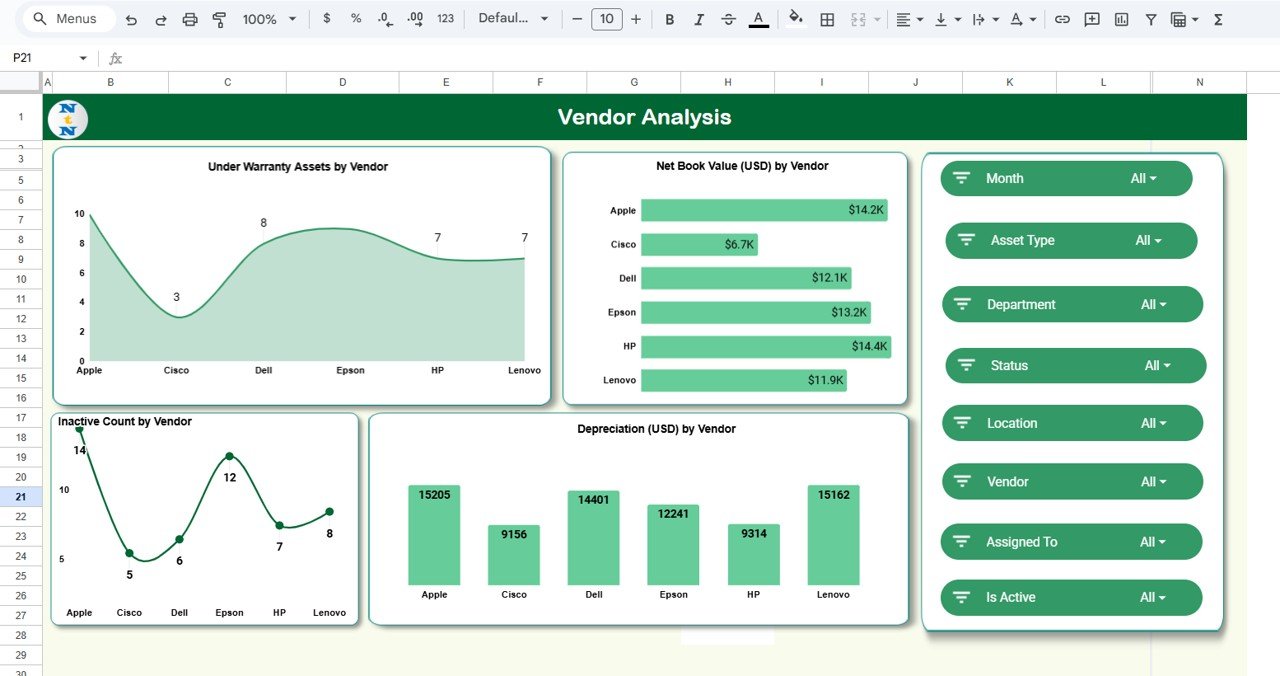Screen dimensions: 1280x676
Task: Click the Undo icon
Action: 131,19
